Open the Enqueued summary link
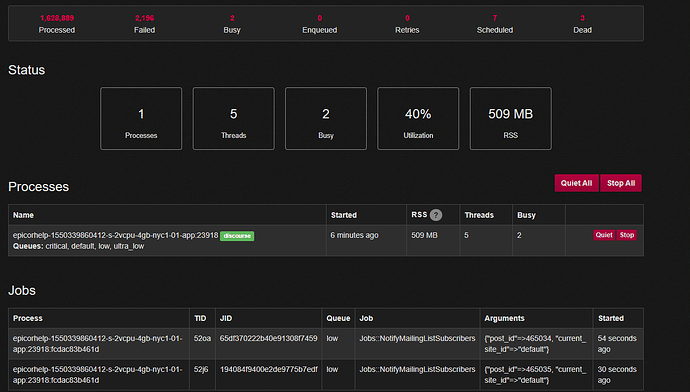Image resolution: width=690 pixels, height=392 pixels. (319, 24)
